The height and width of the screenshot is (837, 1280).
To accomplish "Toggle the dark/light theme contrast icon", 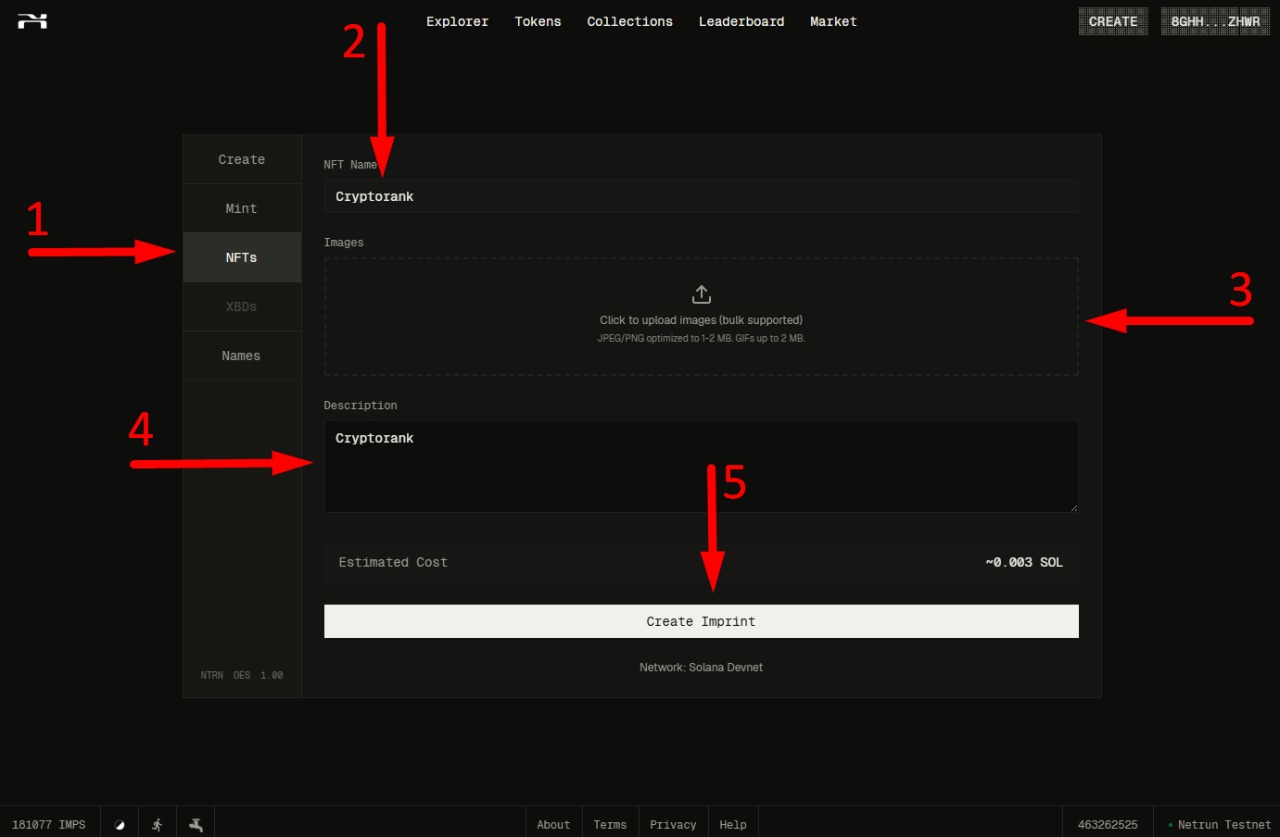I will (x=120, y=825).
